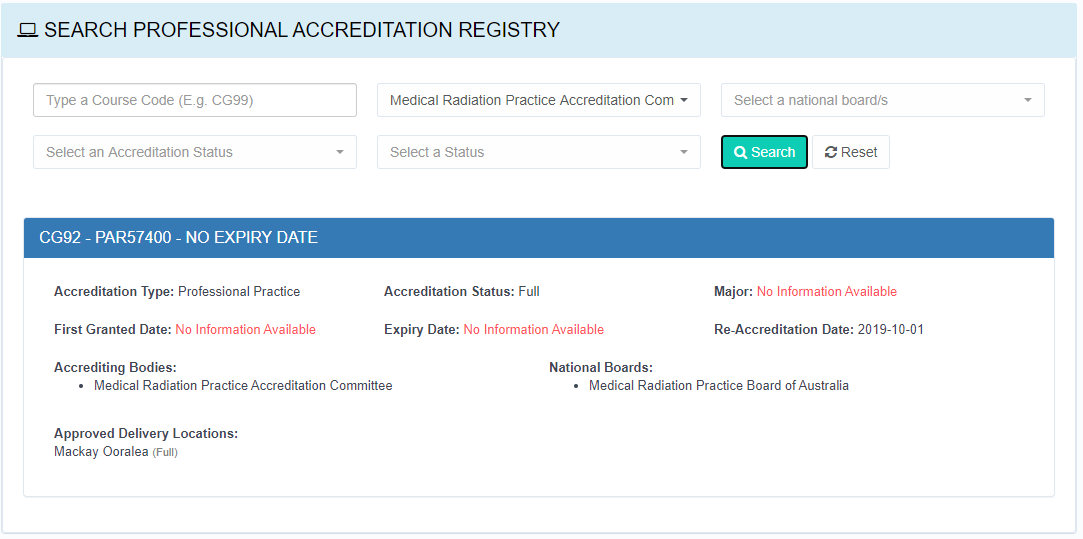The image size is (1083, 539).
Task: Click the refresh arrows icon beside Reset
Action: pos(830,153)
